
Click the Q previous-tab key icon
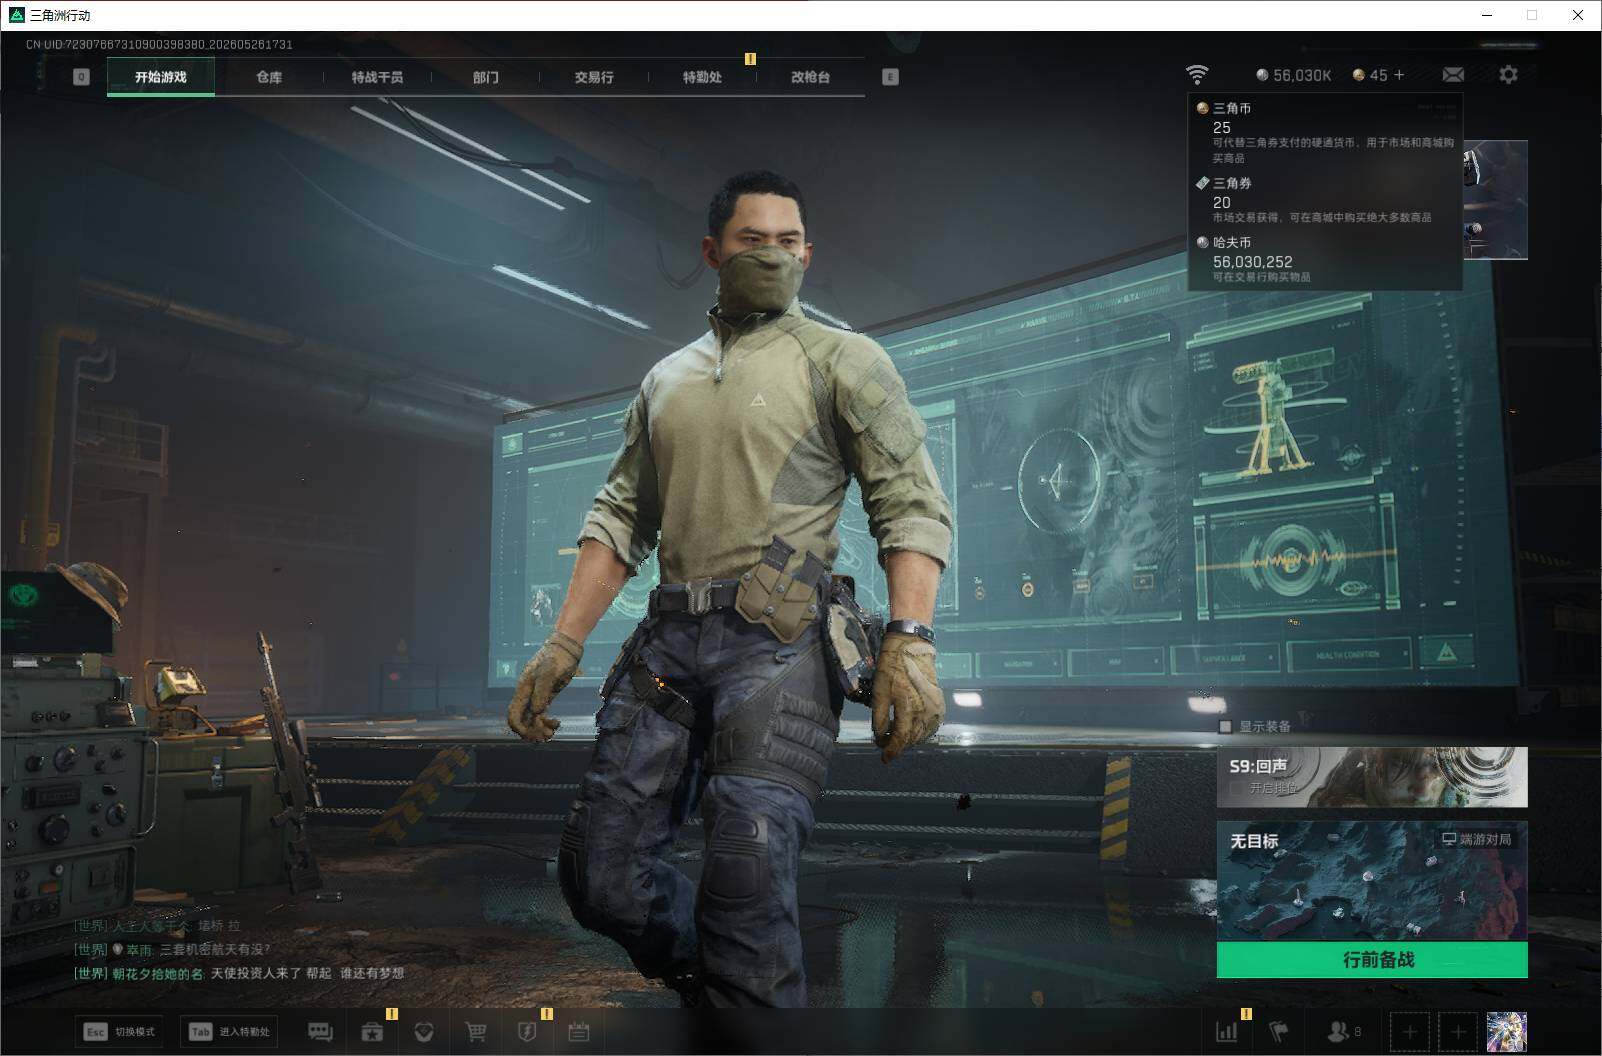point(82,77)
